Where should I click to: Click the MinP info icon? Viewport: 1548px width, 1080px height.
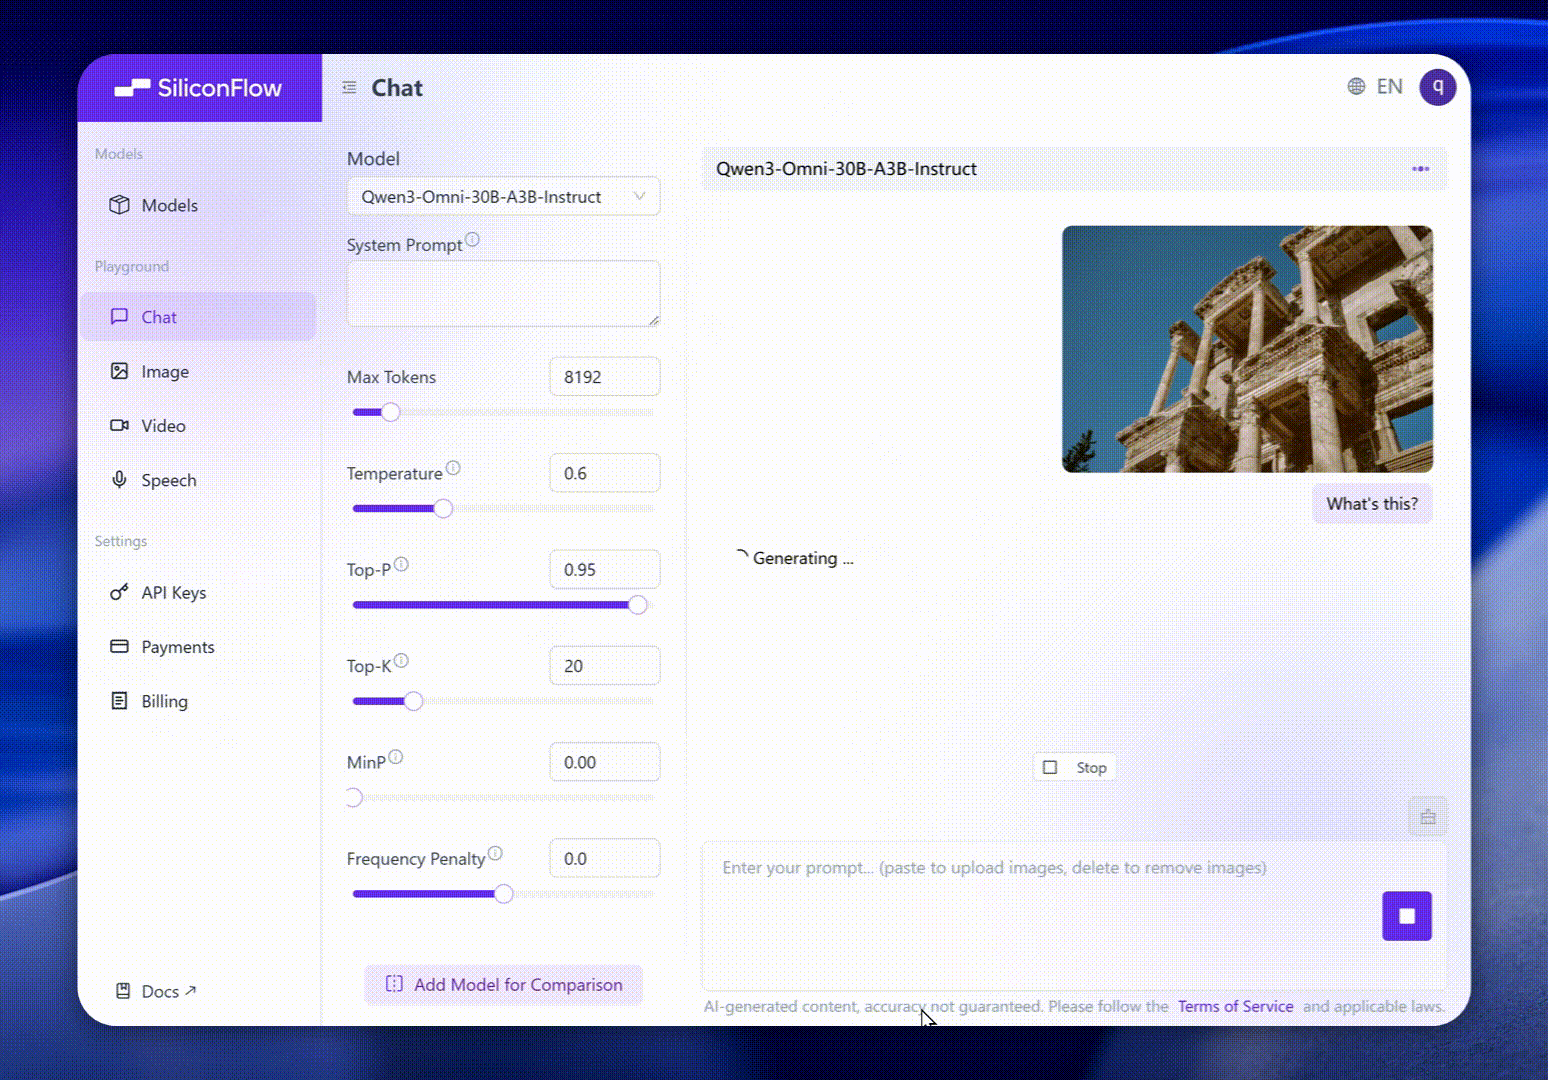click(396, 757)
